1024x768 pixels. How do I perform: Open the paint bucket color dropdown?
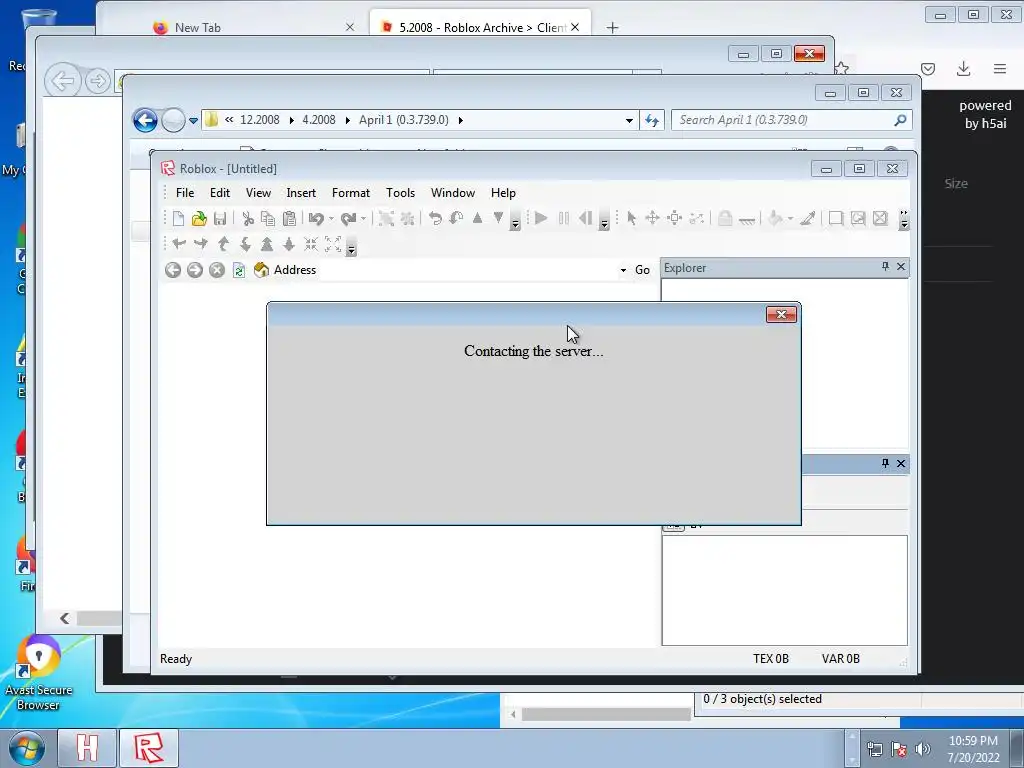tap(790, 219)
